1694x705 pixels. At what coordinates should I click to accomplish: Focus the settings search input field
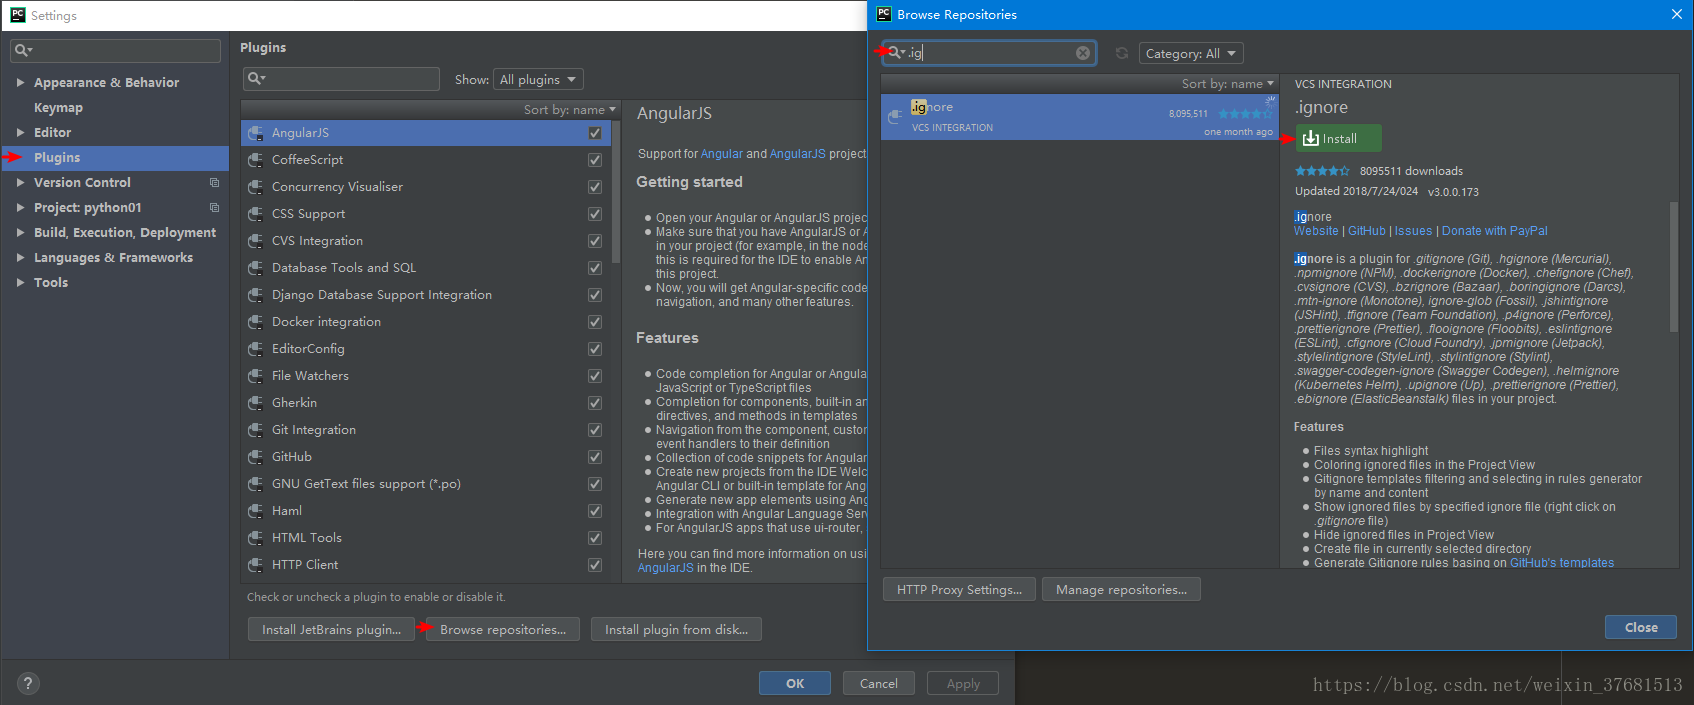coord(115,50)
